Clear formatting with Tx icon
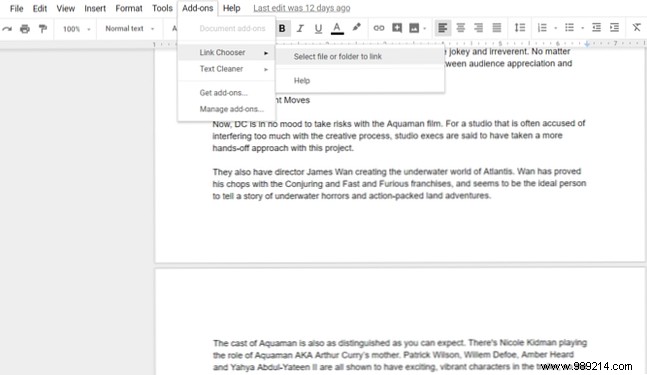 pyautogui.click(x=636, y=28)
